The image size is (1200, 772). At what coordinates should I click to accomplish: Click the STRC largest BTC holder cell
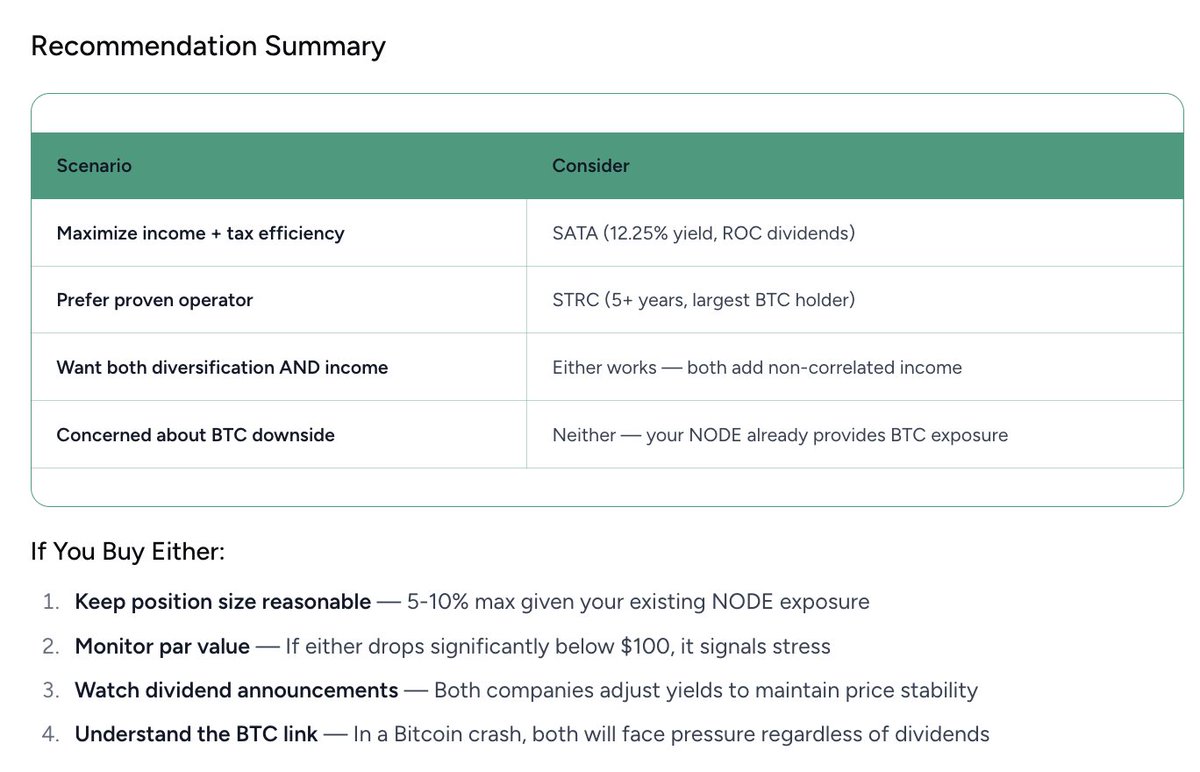coord(703,300)
